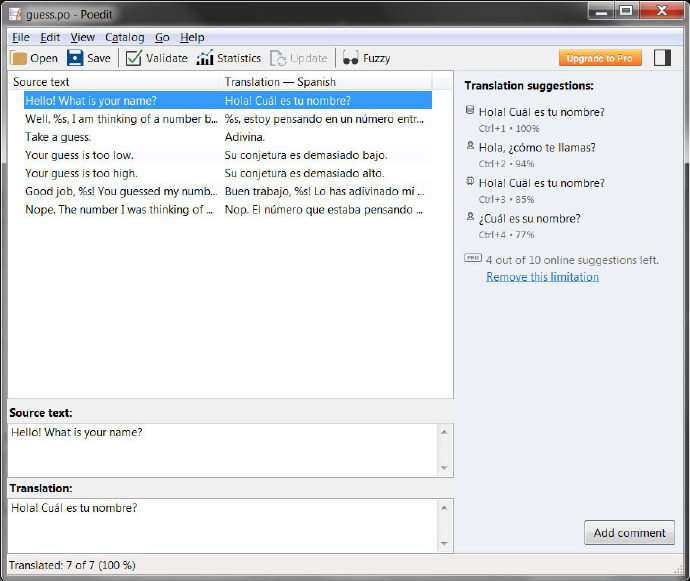This screenshot has width=690, height=581.
Task: Open the Edit menu
Action: [x=50, y=37]
